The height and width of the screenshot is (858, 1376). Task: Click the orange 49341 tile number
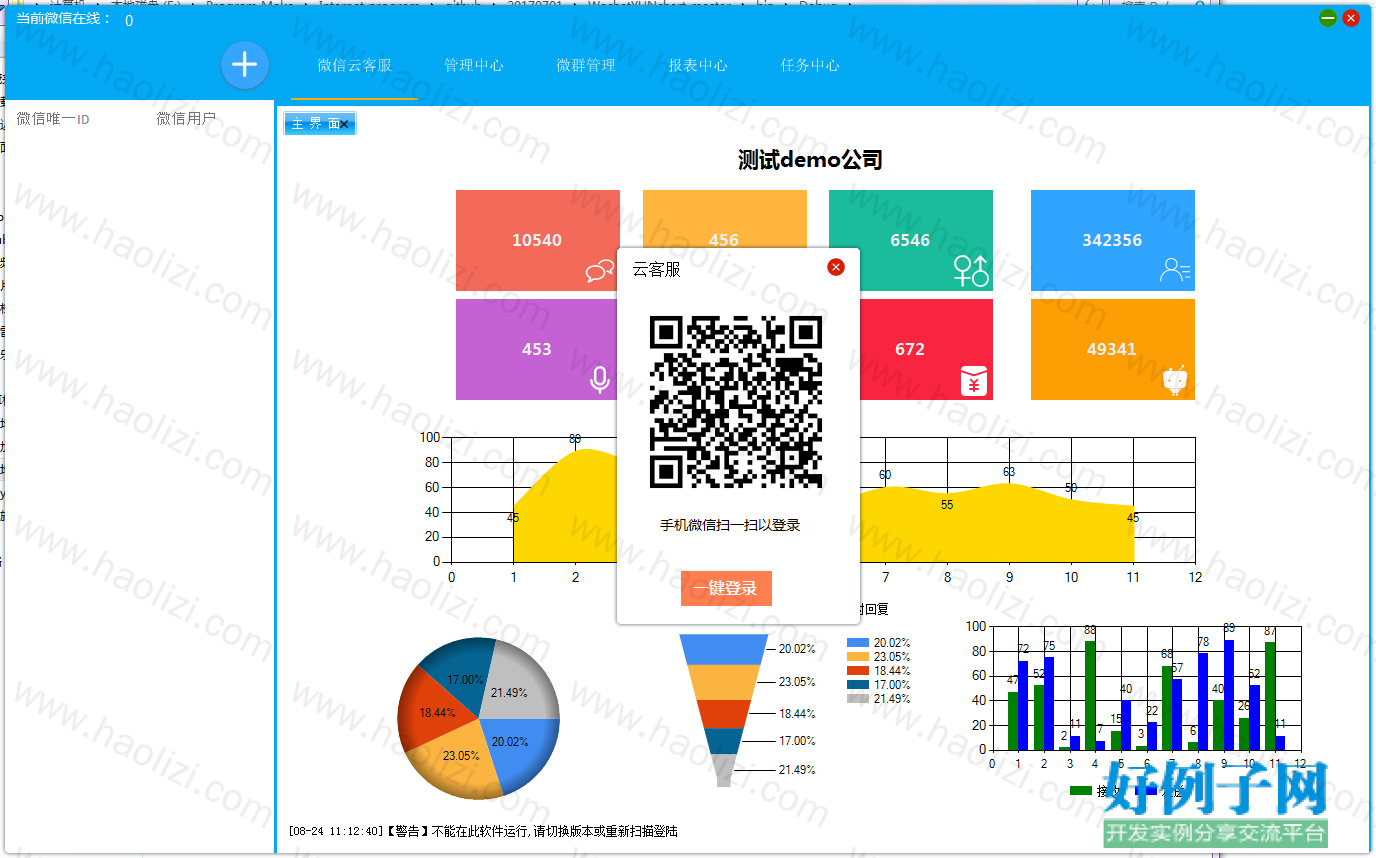point(1112,349)
